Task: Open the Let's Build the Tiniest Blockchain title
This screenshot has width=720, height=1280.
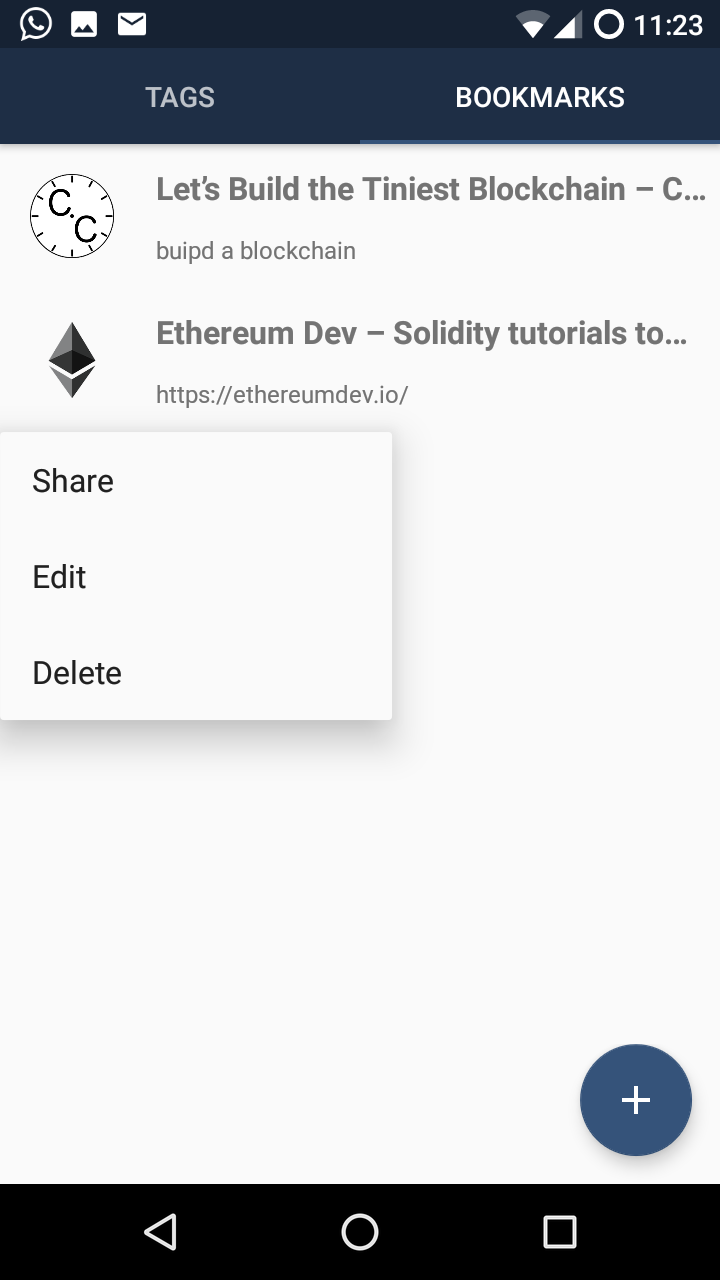Action: 431,189
